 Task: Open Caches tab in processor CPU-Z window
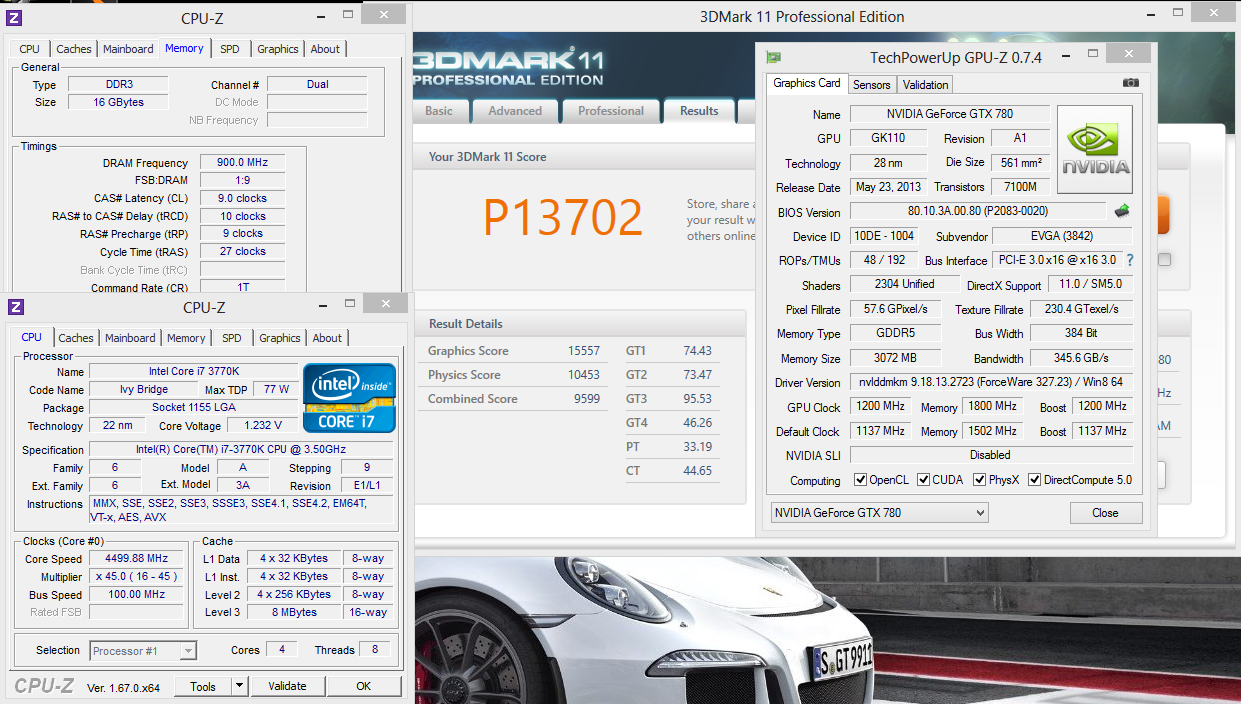[x=76, y=338]
